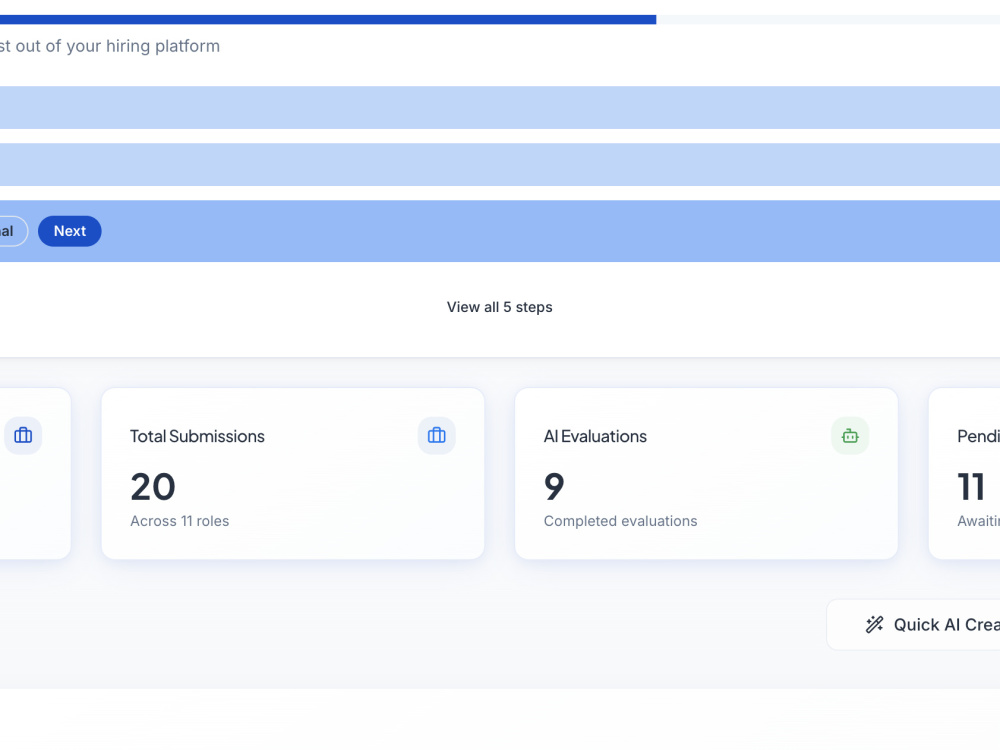The height and width of the screenshot is (750, 1000).
Task: Click the submissions count 20
Action: pos(153,487)
